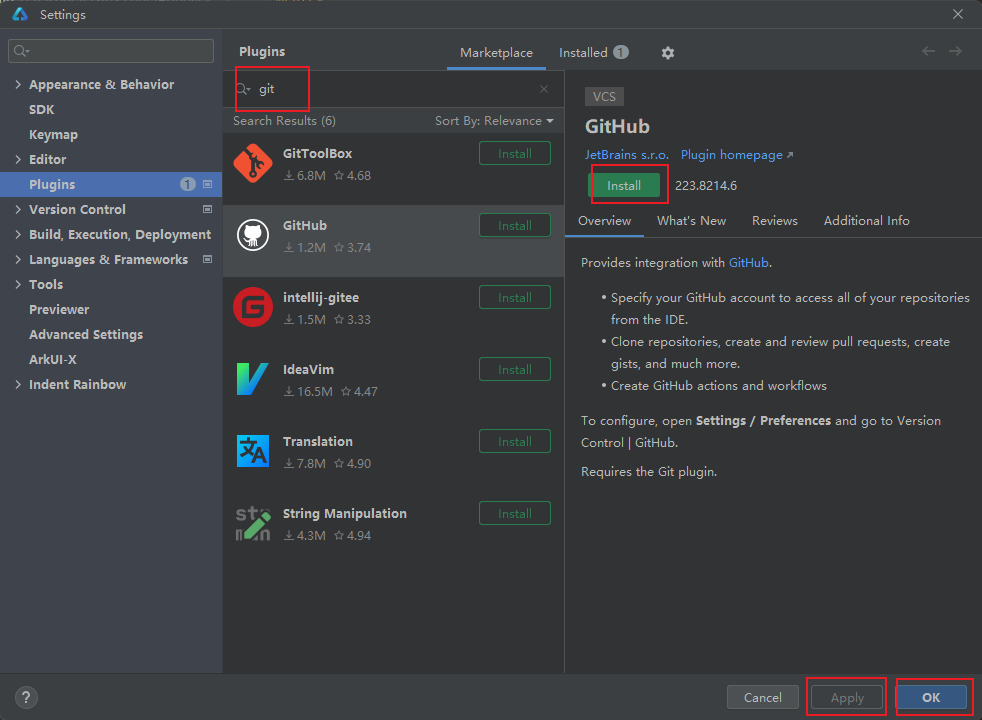Go forward using the right arrow

coord(955,51)
